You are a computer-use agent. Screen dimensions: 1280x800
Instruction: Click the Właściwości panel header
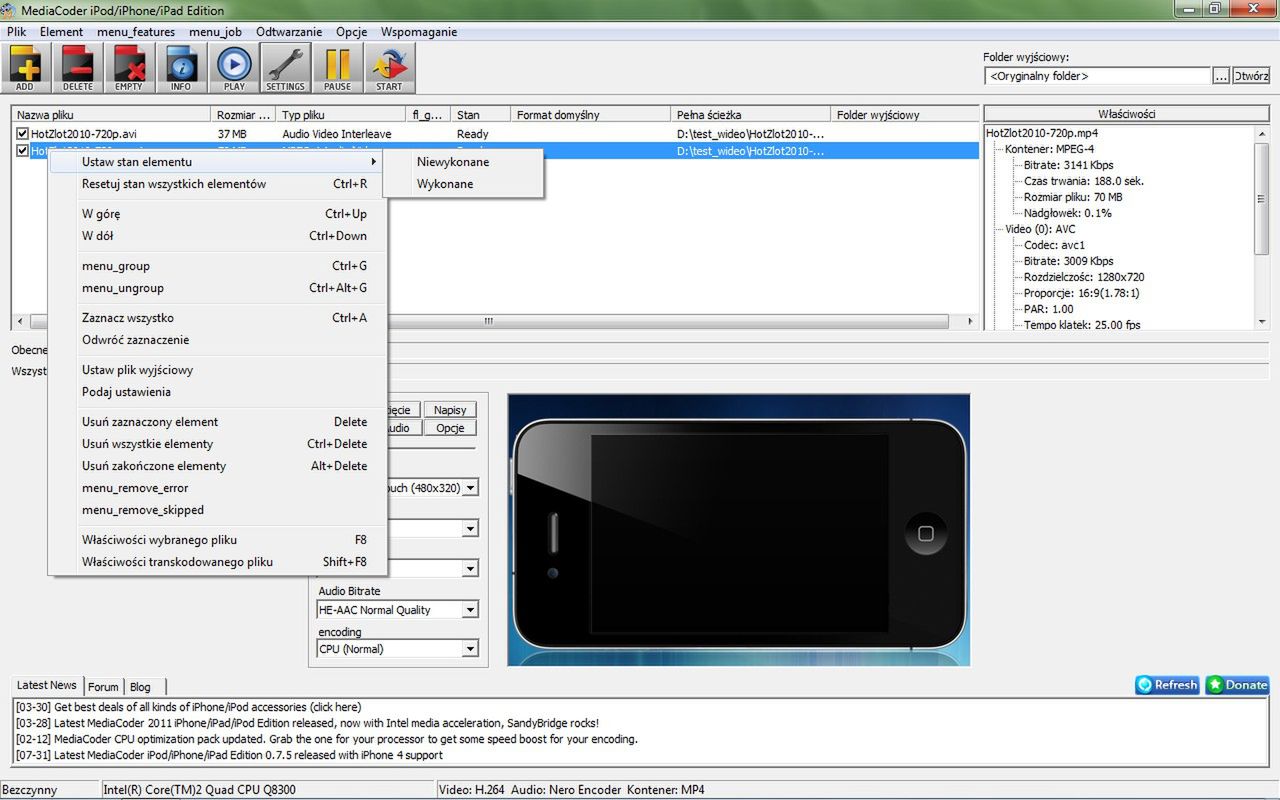click(1127, 114)
